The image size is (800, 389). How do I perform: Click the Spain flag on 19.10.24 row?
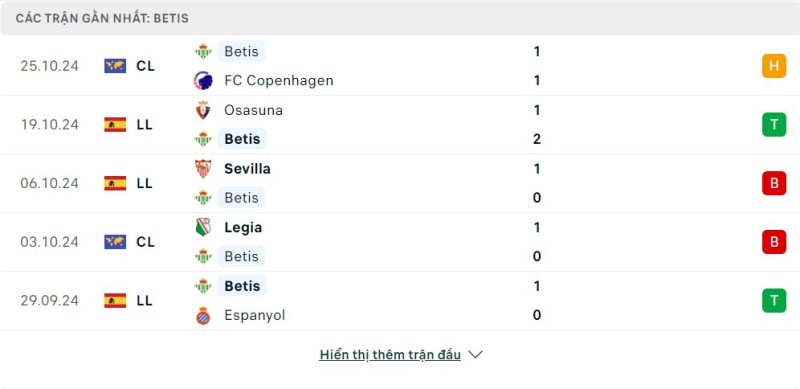click(115, 125)
